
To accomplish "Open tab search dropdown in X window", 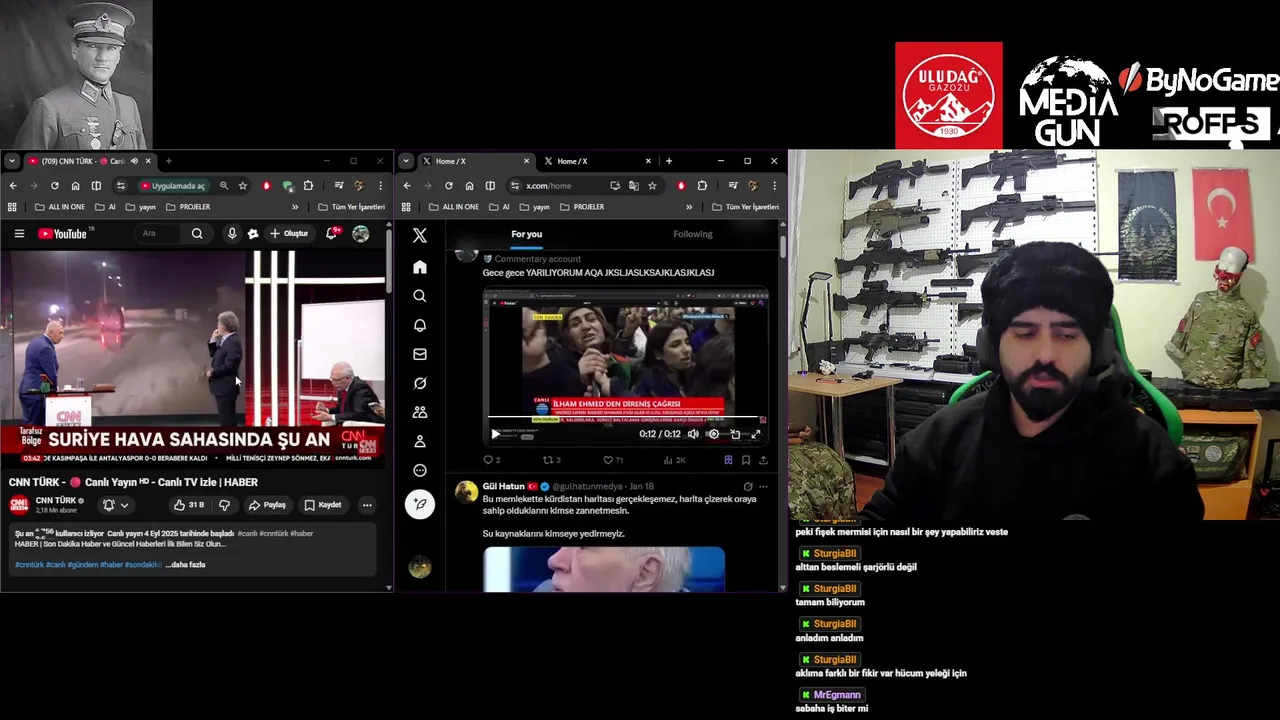I will pyautogui.click(x=405, y=161).
